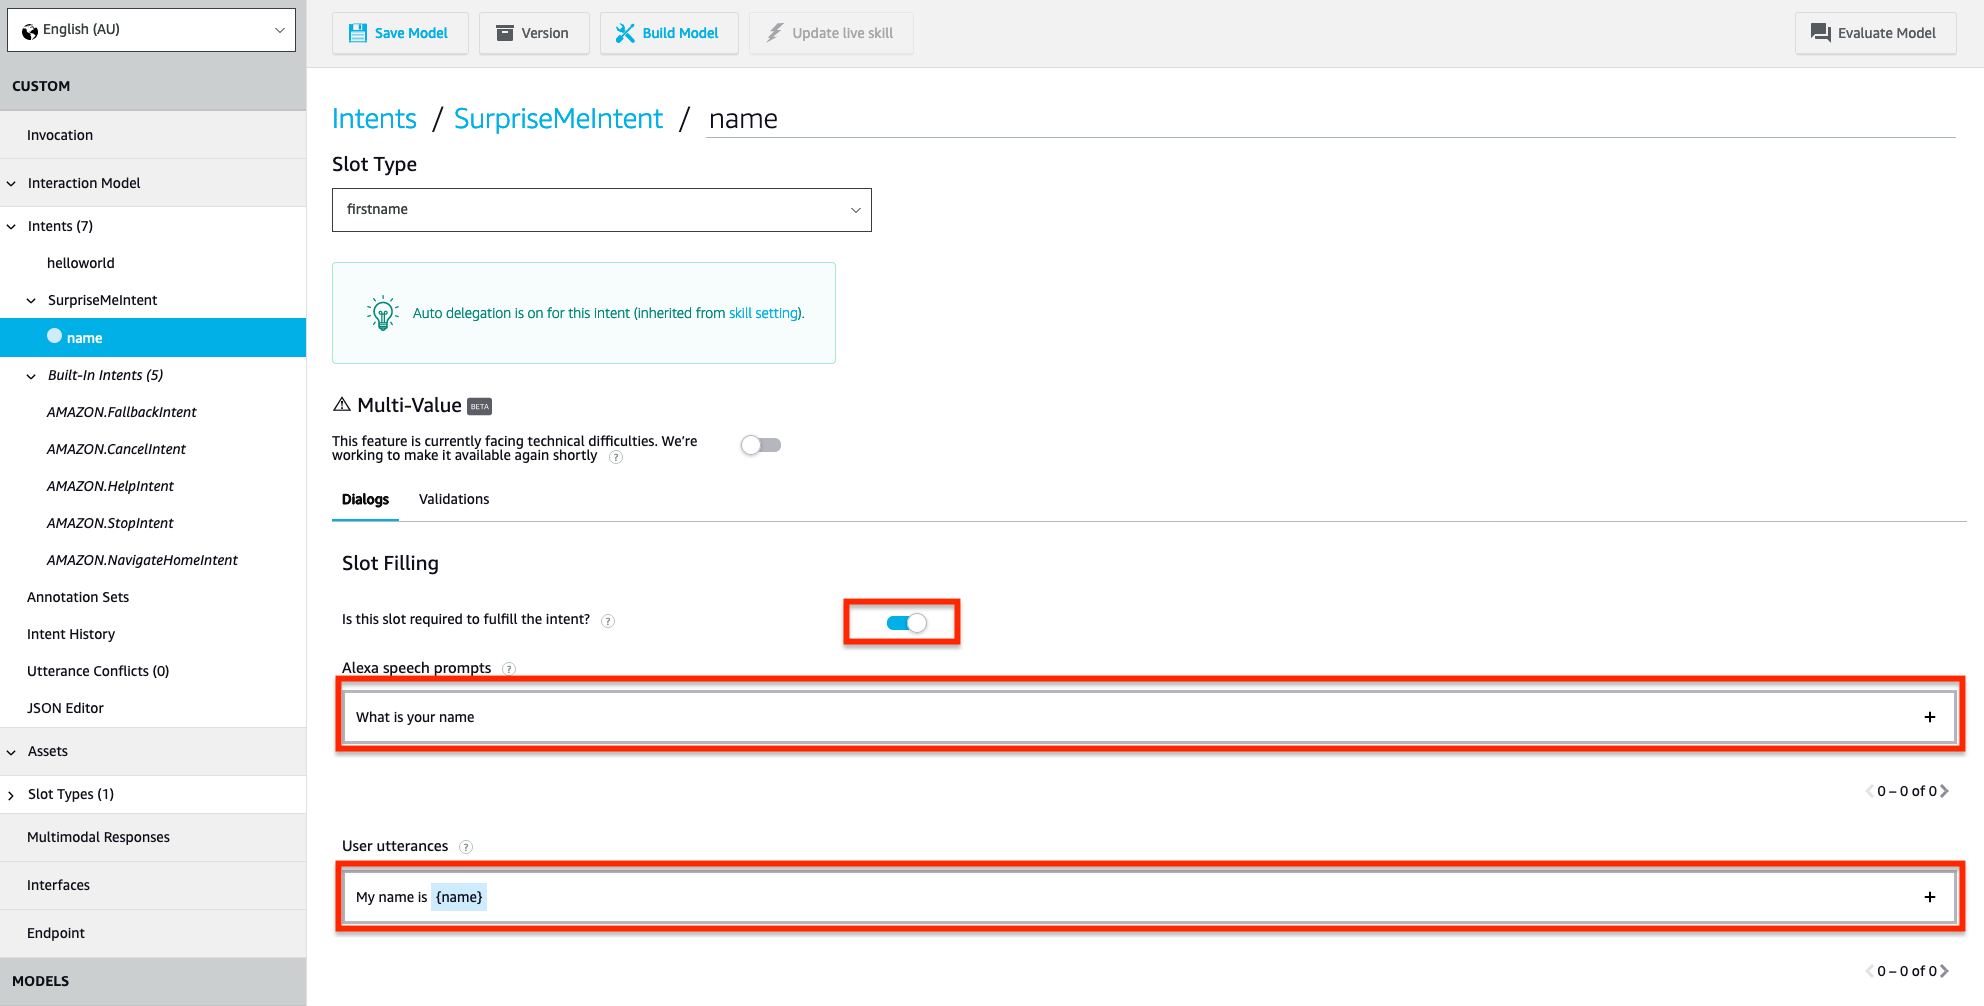Screen dimensions: 1984x1006
Task: Go to previous page of speech prompts
Action: pos(1870,791)
